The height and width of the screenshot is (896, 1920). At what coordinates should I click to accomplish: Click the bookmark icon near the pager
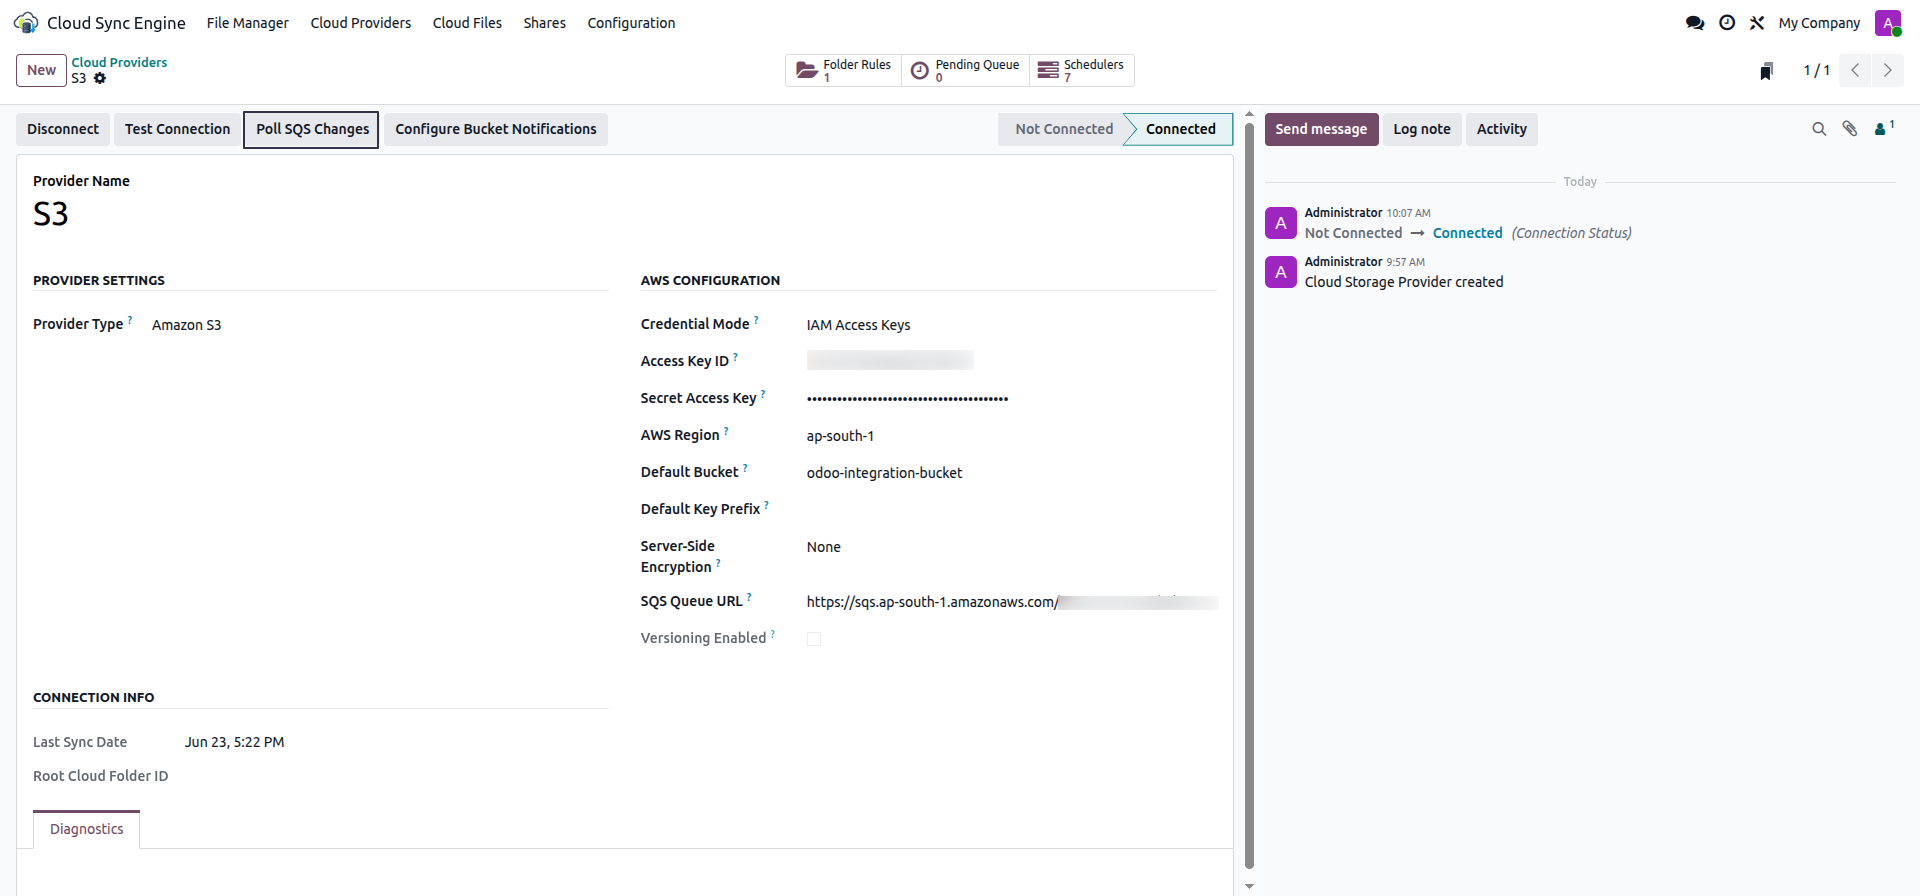coord(1767,71)
